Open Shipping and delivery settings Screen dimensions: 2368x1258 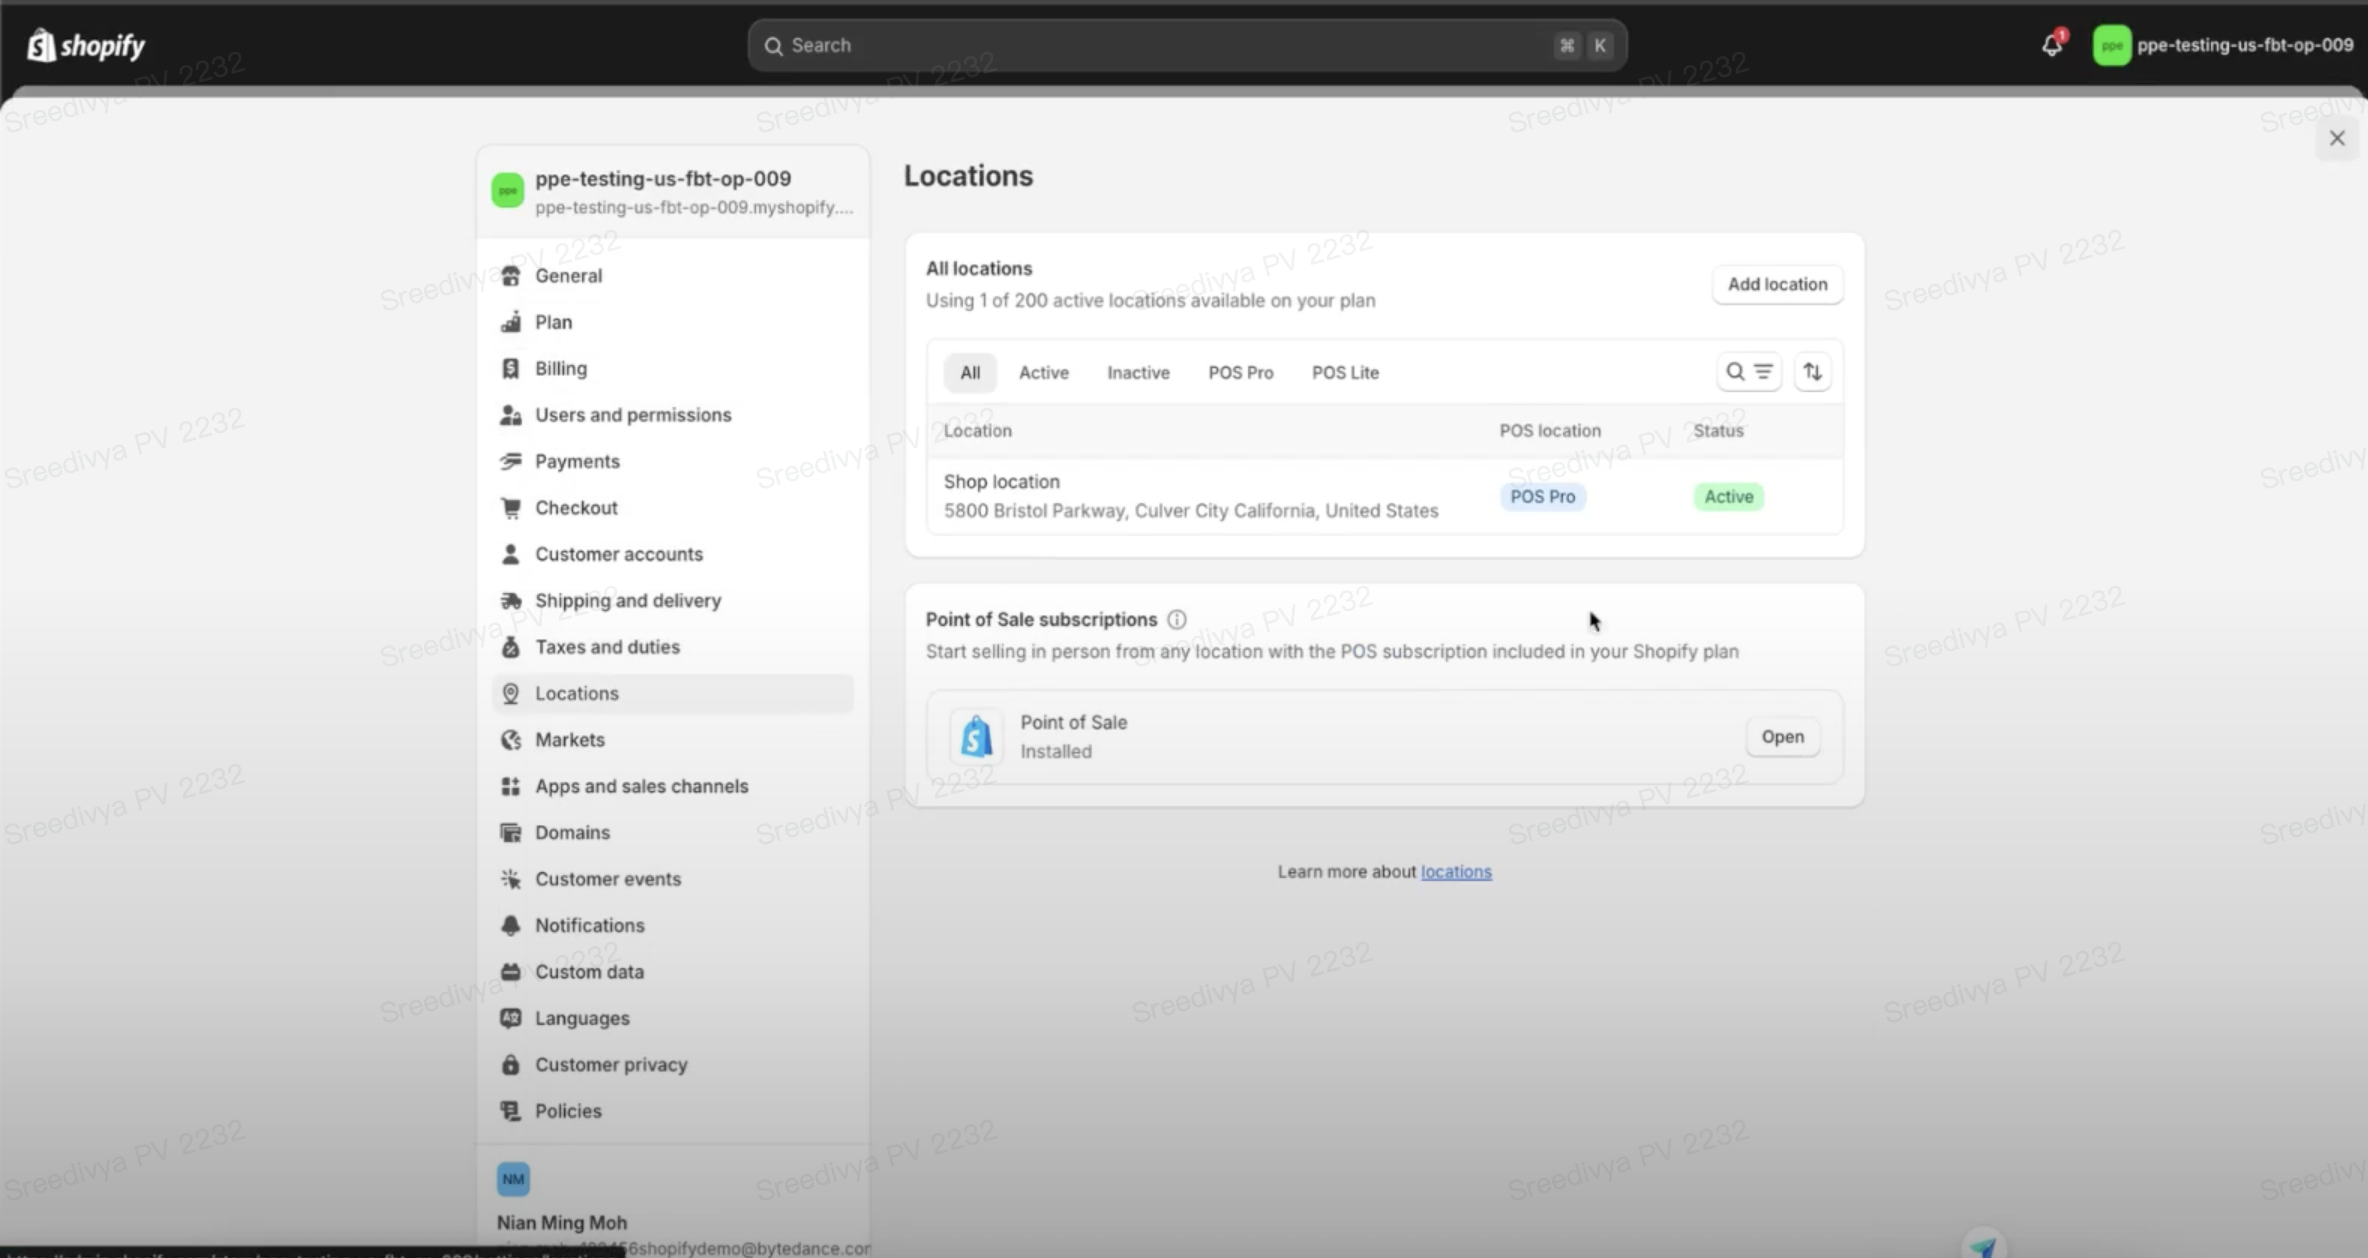point(627,601)
